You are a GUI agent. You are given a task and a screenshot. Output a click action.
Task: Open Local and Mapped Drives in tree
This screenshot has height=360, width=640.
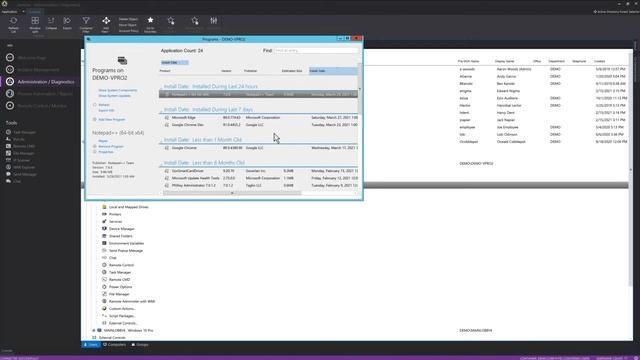tap(125, 207)
